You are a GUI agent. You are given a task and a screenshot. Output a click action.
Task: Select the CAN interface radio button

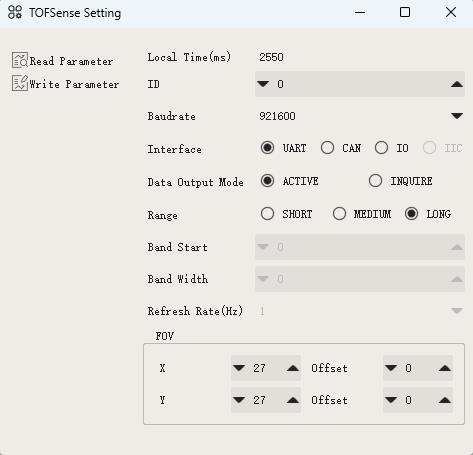[327, 148]
